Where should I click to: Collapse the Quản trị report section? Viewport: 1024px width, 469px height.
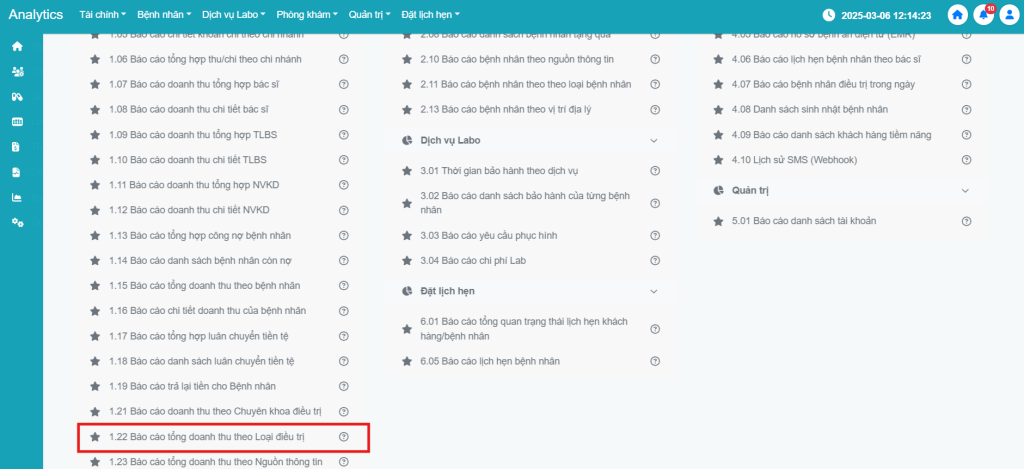point(965,190)
